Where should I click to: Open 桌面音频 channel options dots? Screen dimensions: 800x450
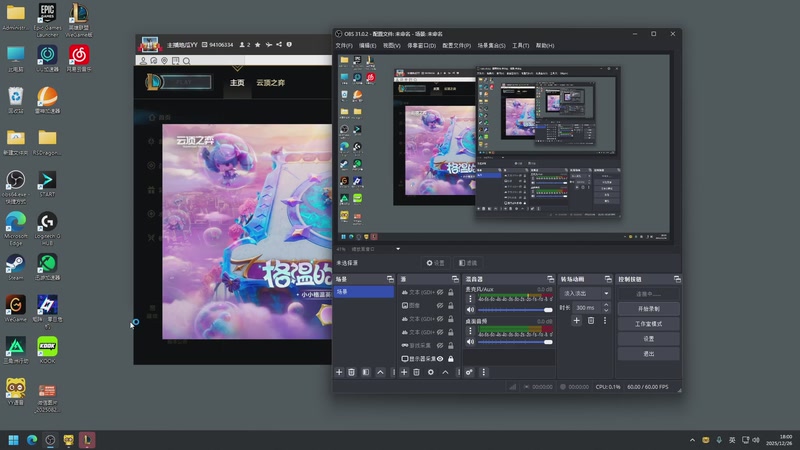470,331
